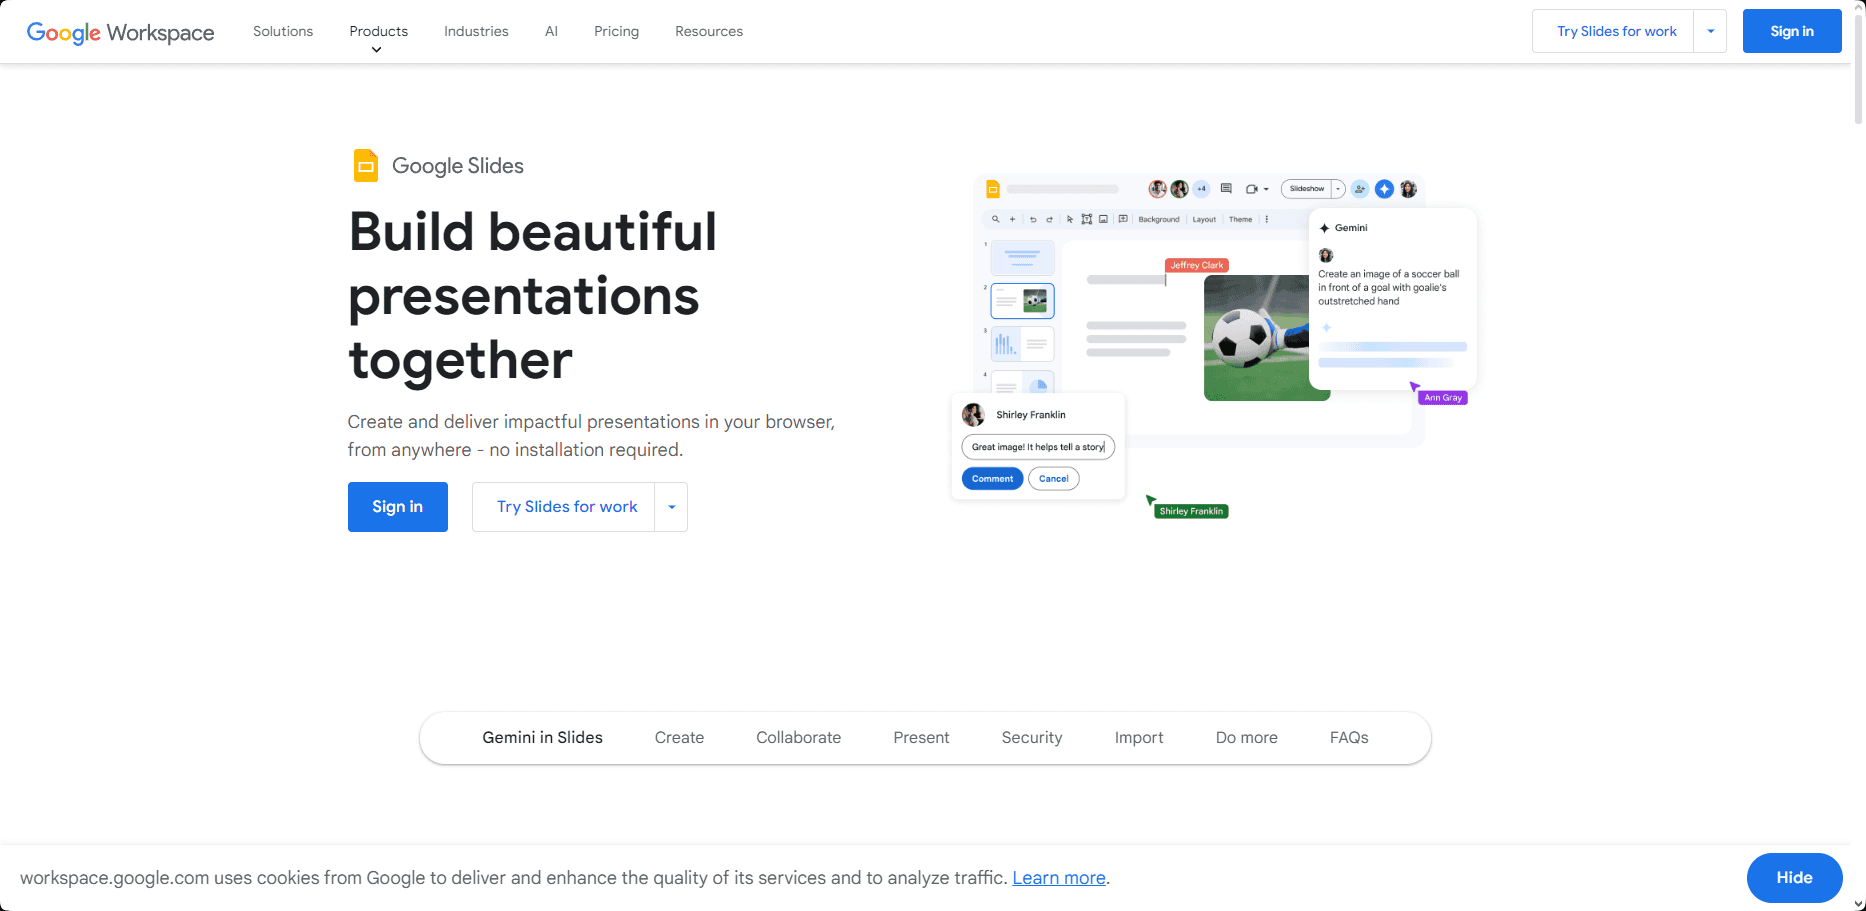Screen dimensions: 1866x911
Task: Jump to the Import section
Action: pos(1139,738)
